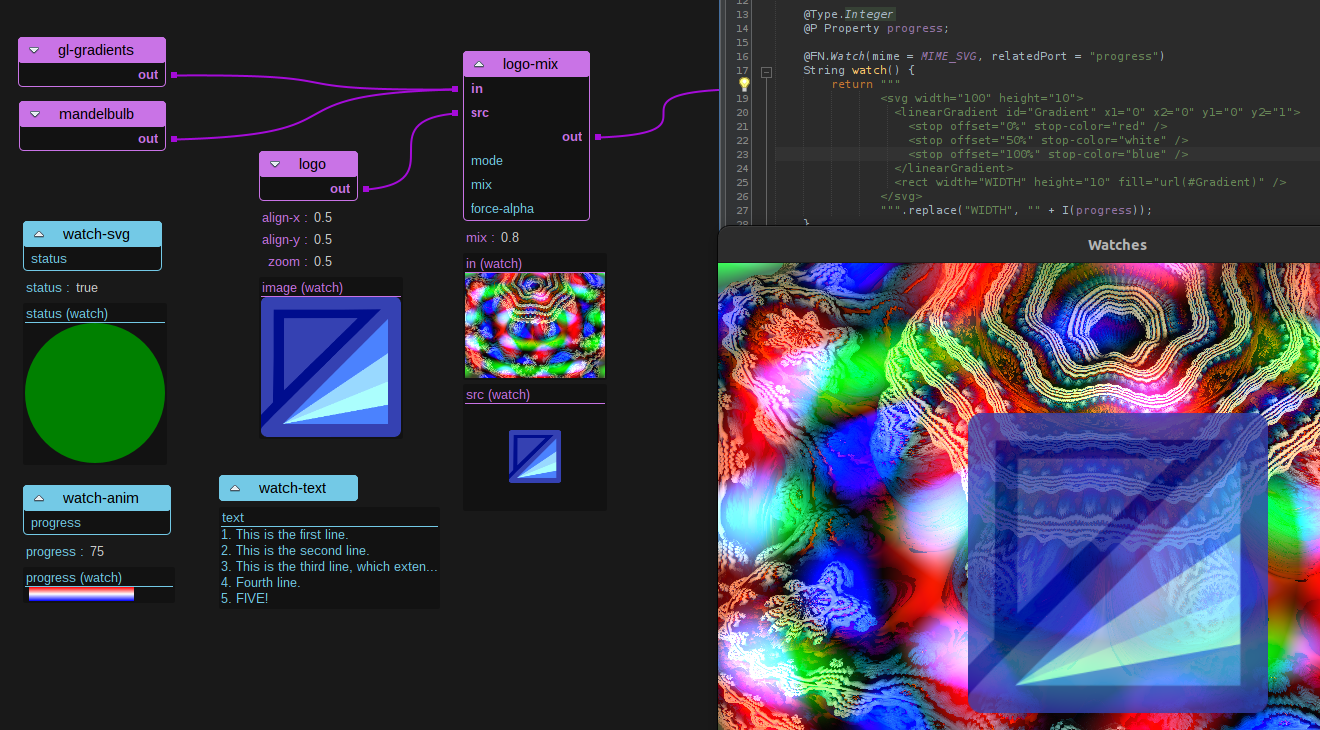1320x730 pixels.
Task: Click the 'String watch() {' code line
Action: (x=859, y=70)
